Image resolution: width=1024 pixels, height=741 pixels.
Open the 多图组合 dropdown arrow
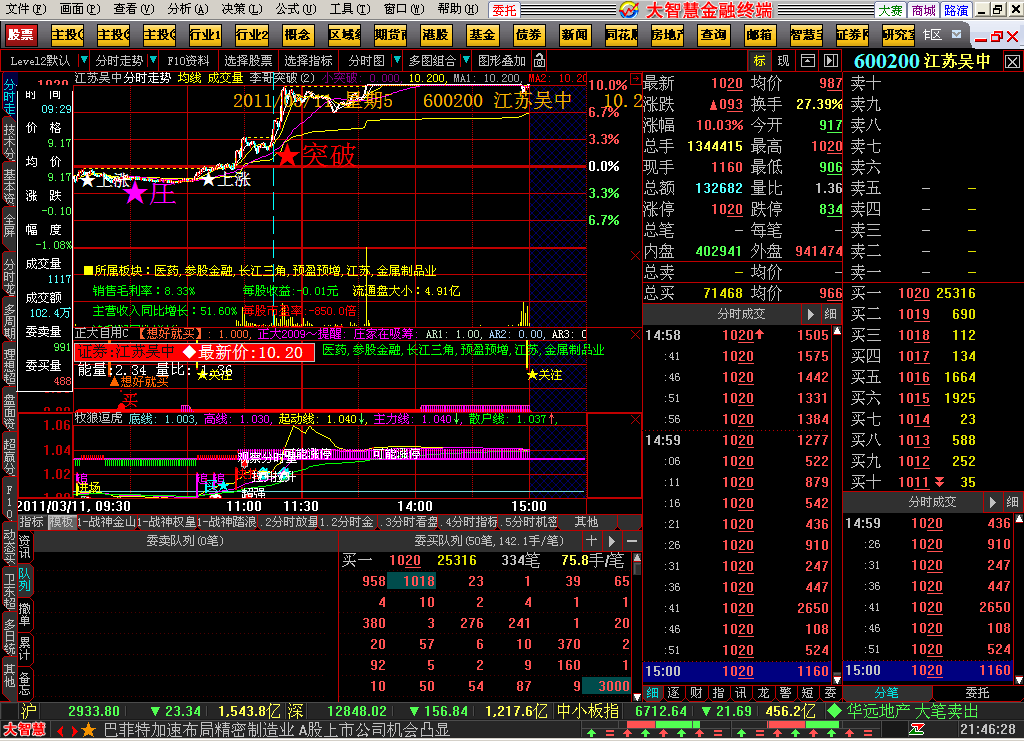pos(466,61)
